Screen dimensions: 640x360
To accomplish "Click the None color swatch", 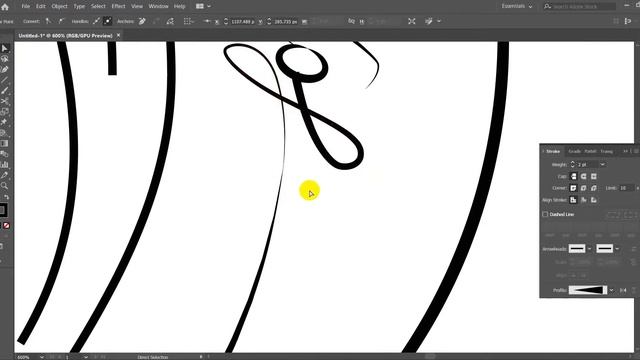I will pos(7,226).
